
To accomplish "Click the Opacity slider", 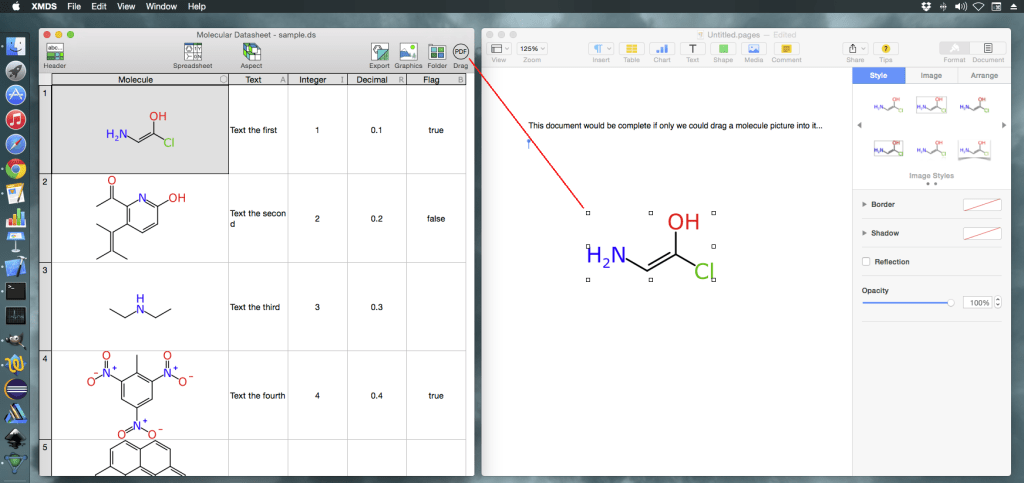I will (x=906, y=302).
